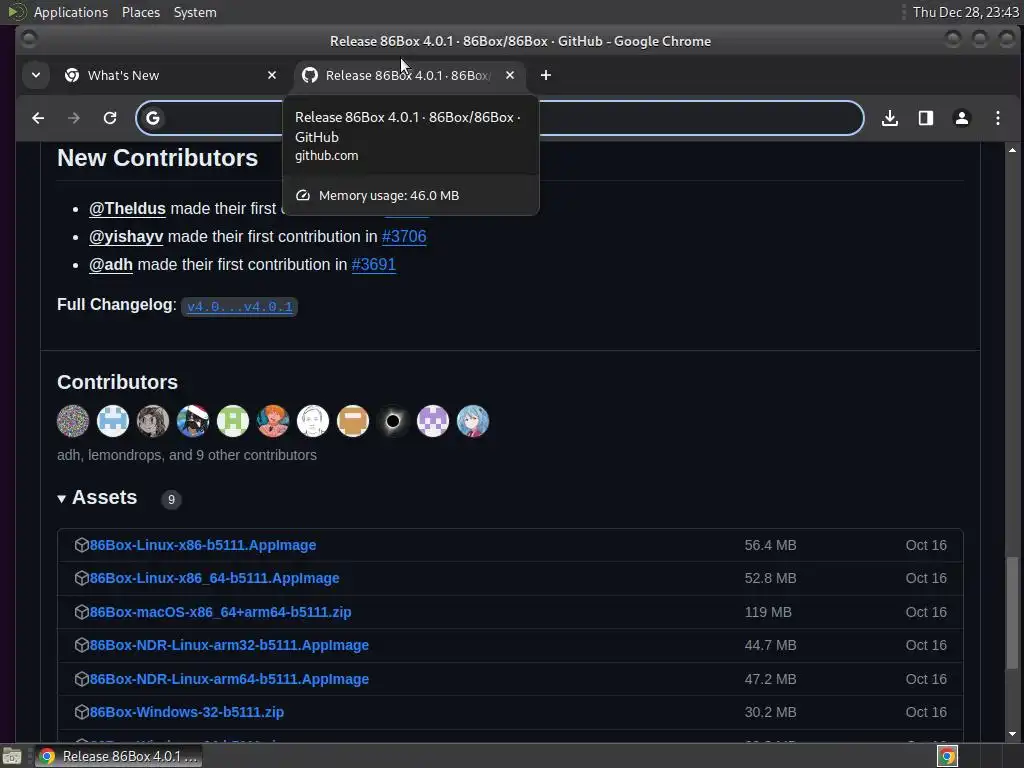
Task: Open the tab search dropdown arrow
Action: point(36,75)
